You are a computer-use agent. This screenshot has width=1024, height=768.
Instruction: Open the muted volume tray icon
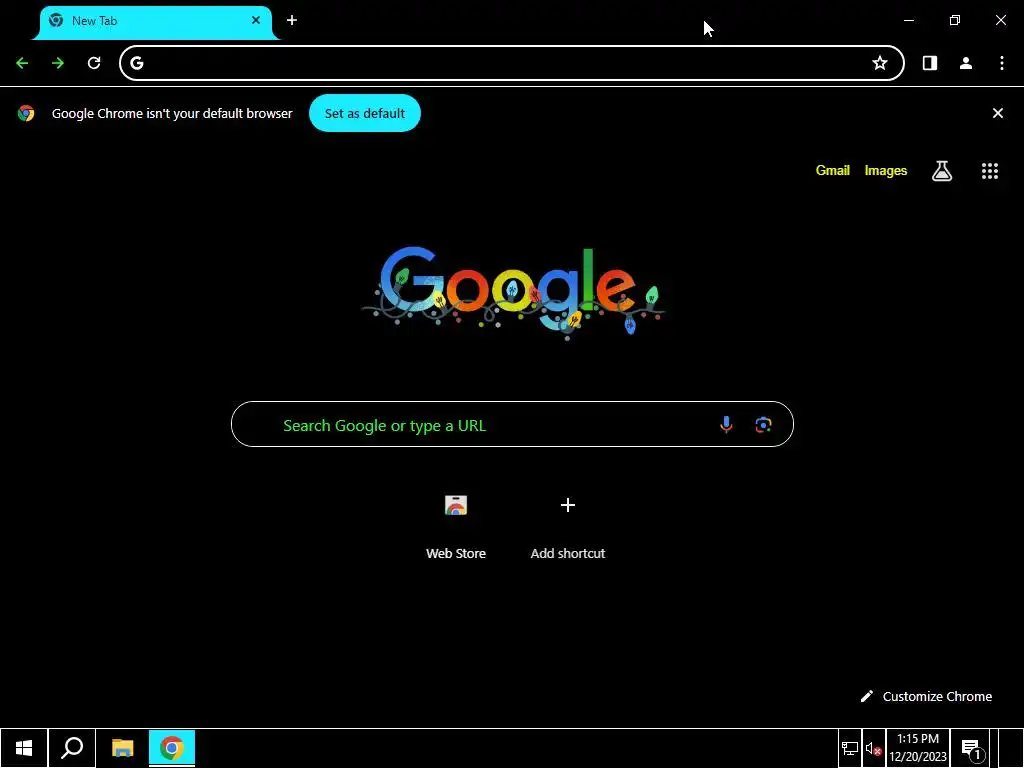click(873, 748)
